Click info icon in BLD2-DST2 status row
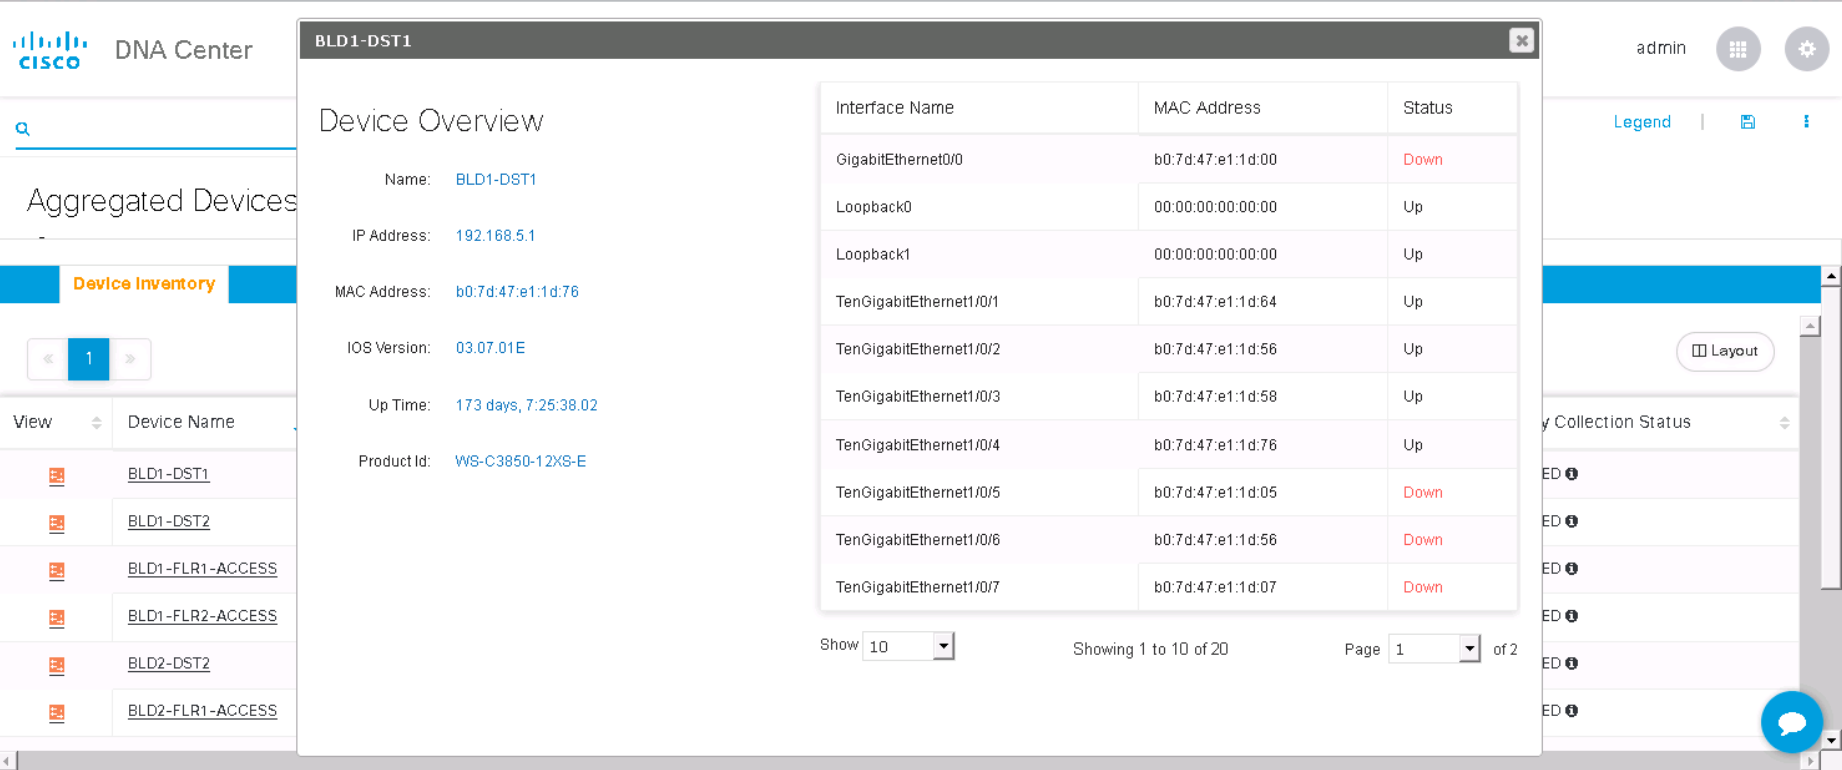Image resolution: width=1842 pixels, height=770 pixels. click(1572, 663)
